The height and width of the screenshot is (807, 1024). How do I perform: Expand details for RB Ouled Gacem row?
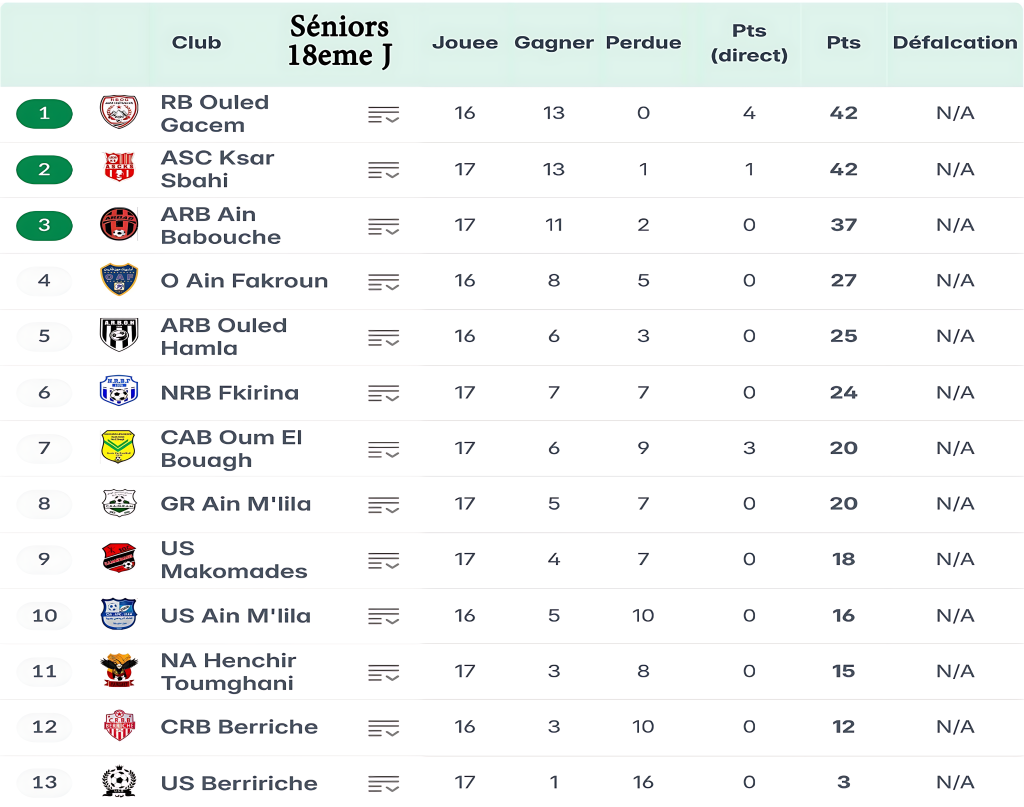(x=383, y=114)
